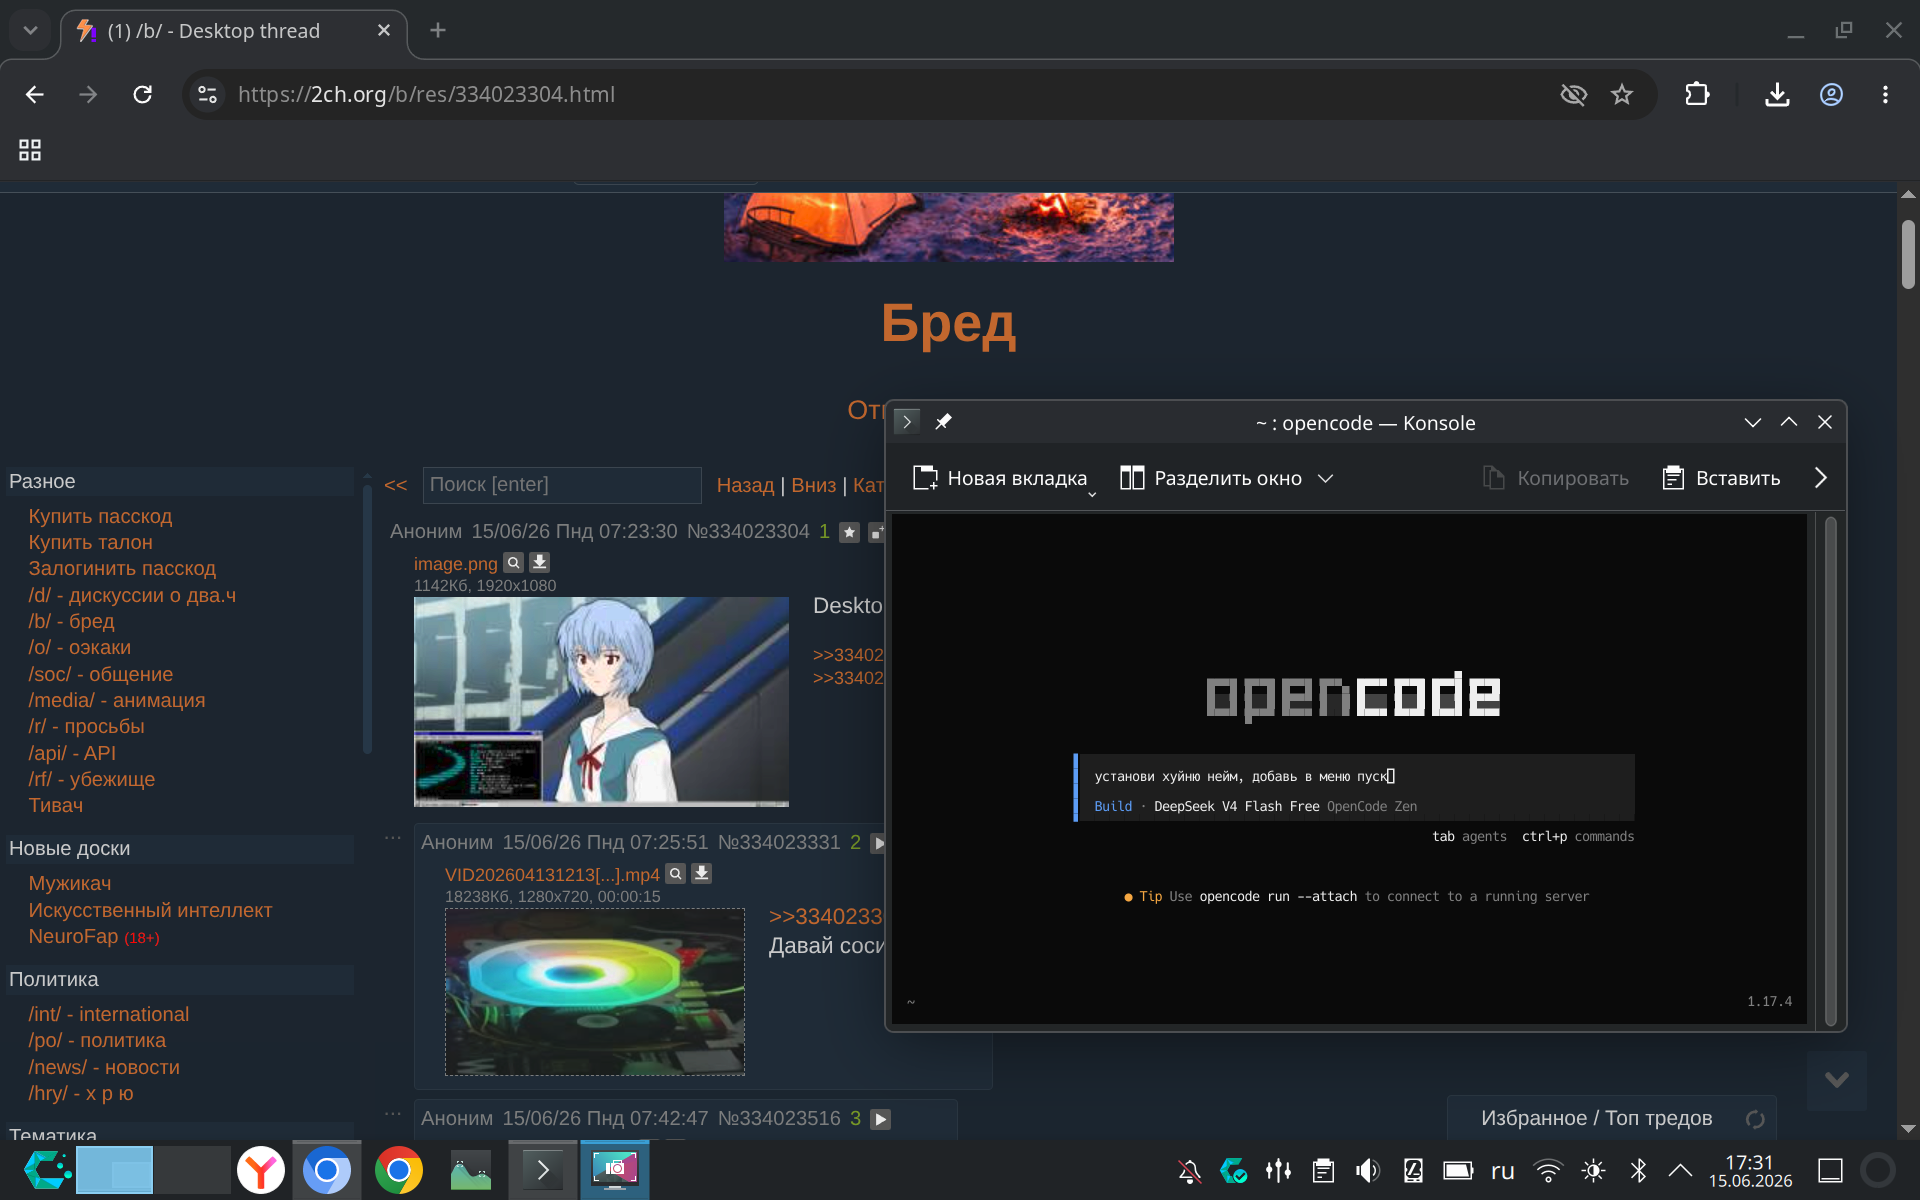Click the browser page vertical scrollbar thumb

point(1908,254)
